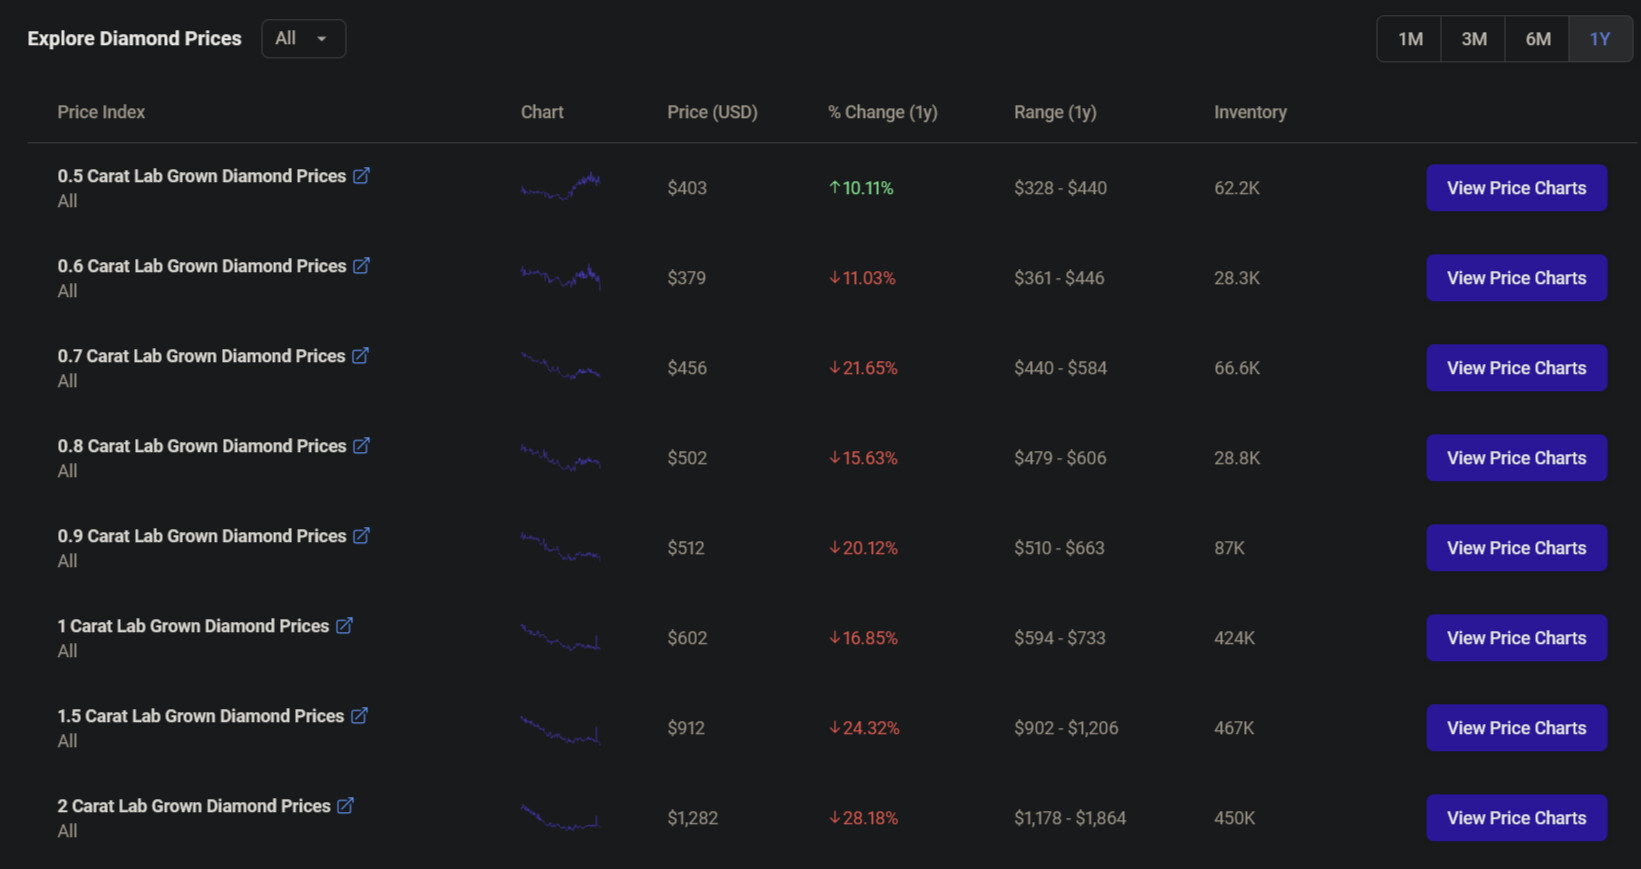Click the % Change (1y) column header

pos(882,112)
